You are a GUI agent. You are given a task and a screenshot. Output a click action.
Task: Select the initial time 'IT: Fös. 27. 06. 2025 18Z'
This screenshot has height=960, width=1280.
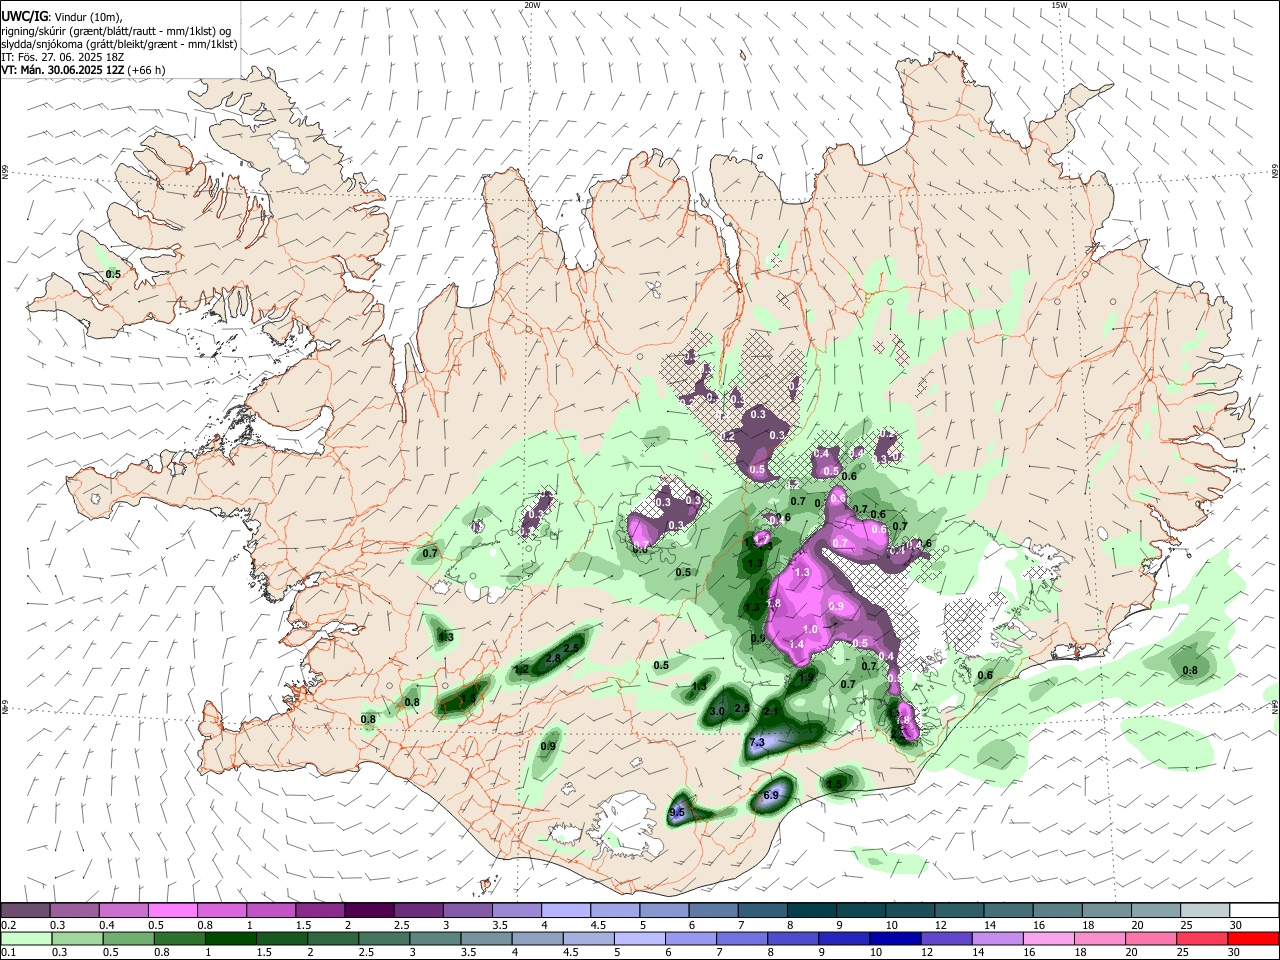(x=61, y=57)
